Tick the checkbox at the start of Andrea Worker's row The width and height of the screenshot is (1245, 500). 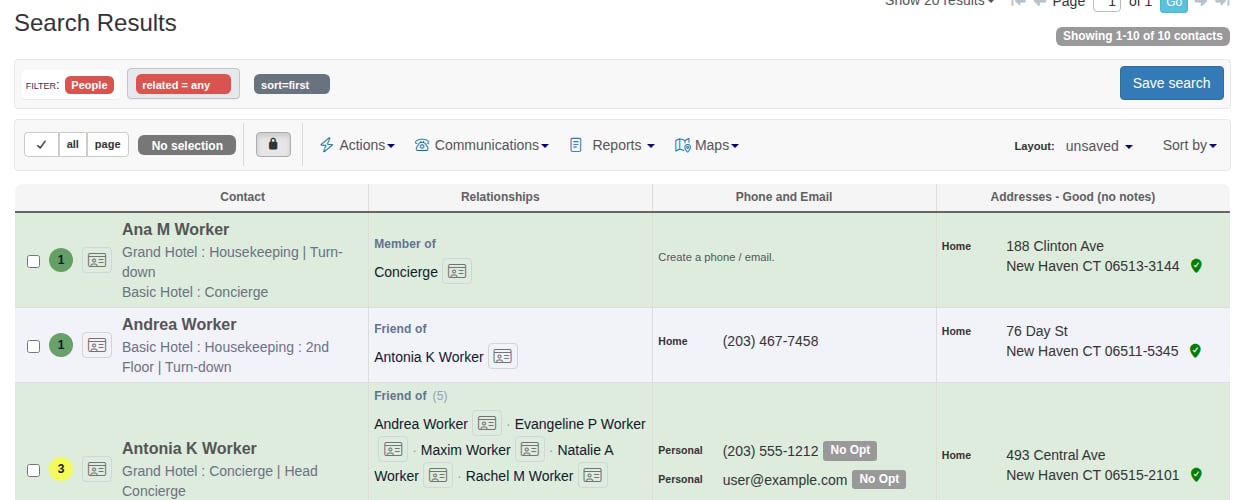point(33,346)
